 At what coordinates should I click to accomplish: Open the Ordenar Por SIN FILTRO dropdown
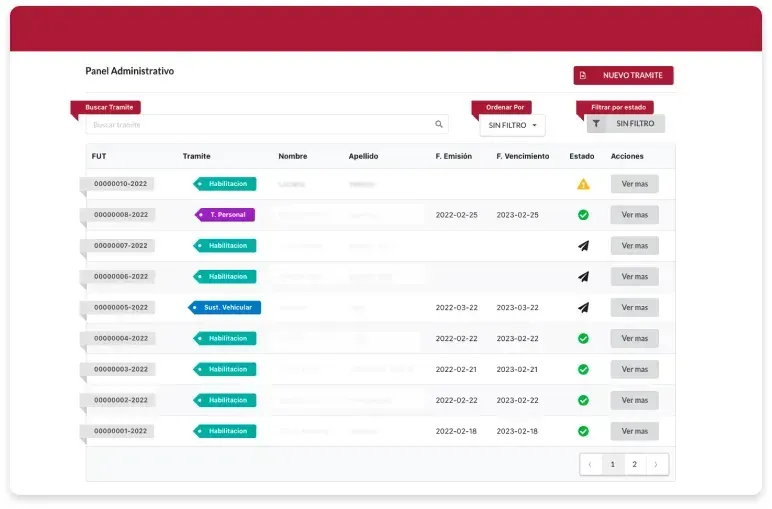(512, 126)
